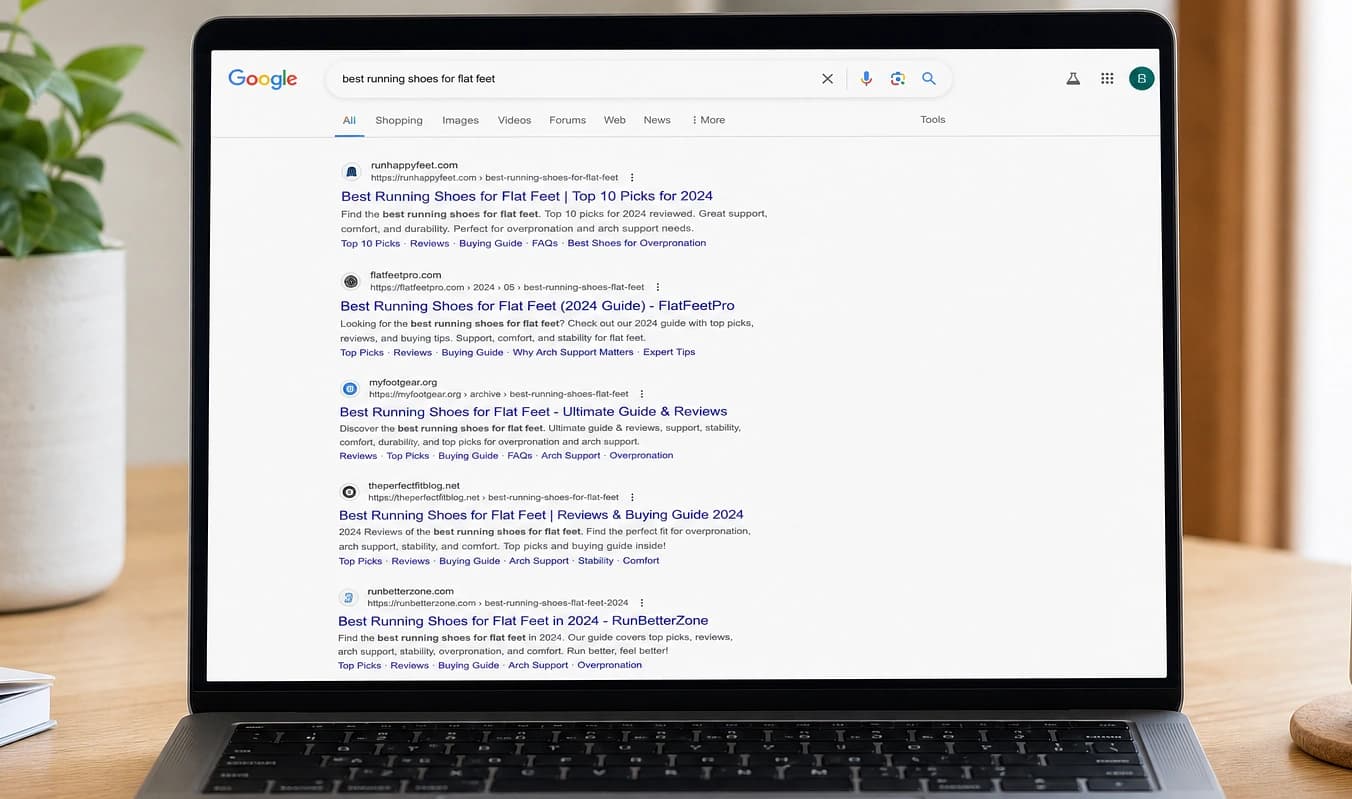Open 'Top 10 Picks for 2024' result title
Viewport: 1352px width, 799px height.
[x=527, y=196]
